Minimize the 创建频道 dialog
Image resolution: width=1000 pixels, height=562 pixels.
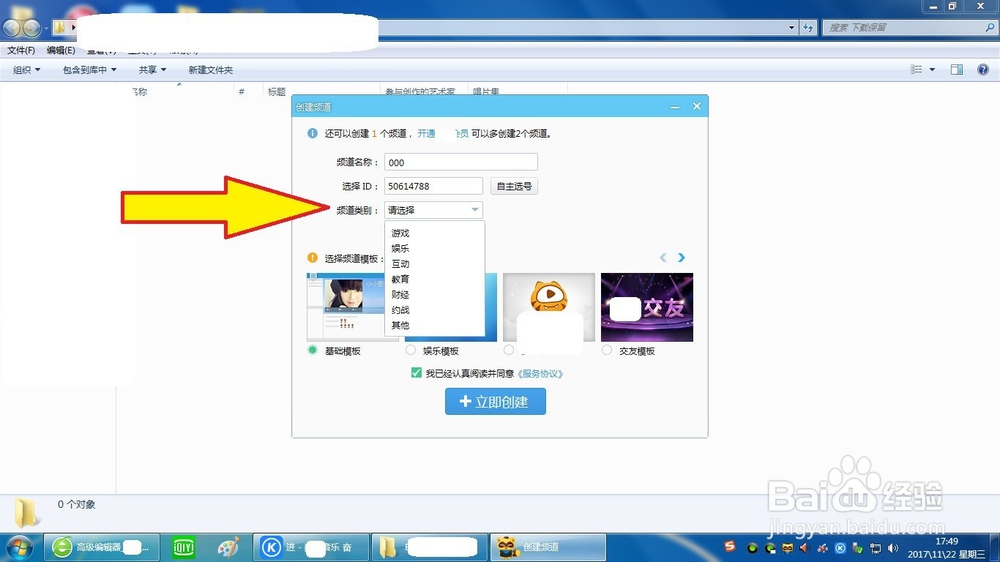click(675, 107)
